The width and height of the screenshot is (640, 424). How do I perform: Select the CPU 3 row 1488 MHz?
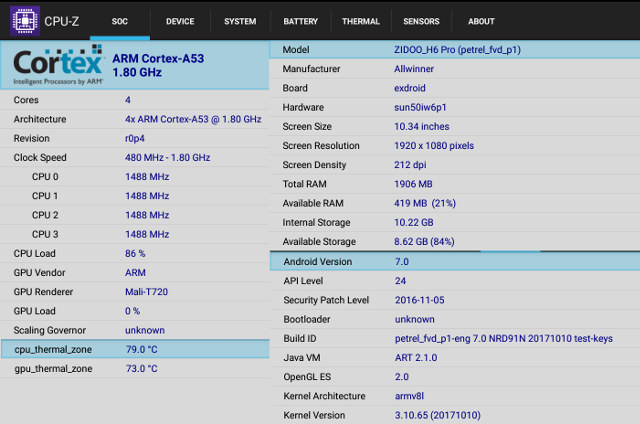[135, 234]
